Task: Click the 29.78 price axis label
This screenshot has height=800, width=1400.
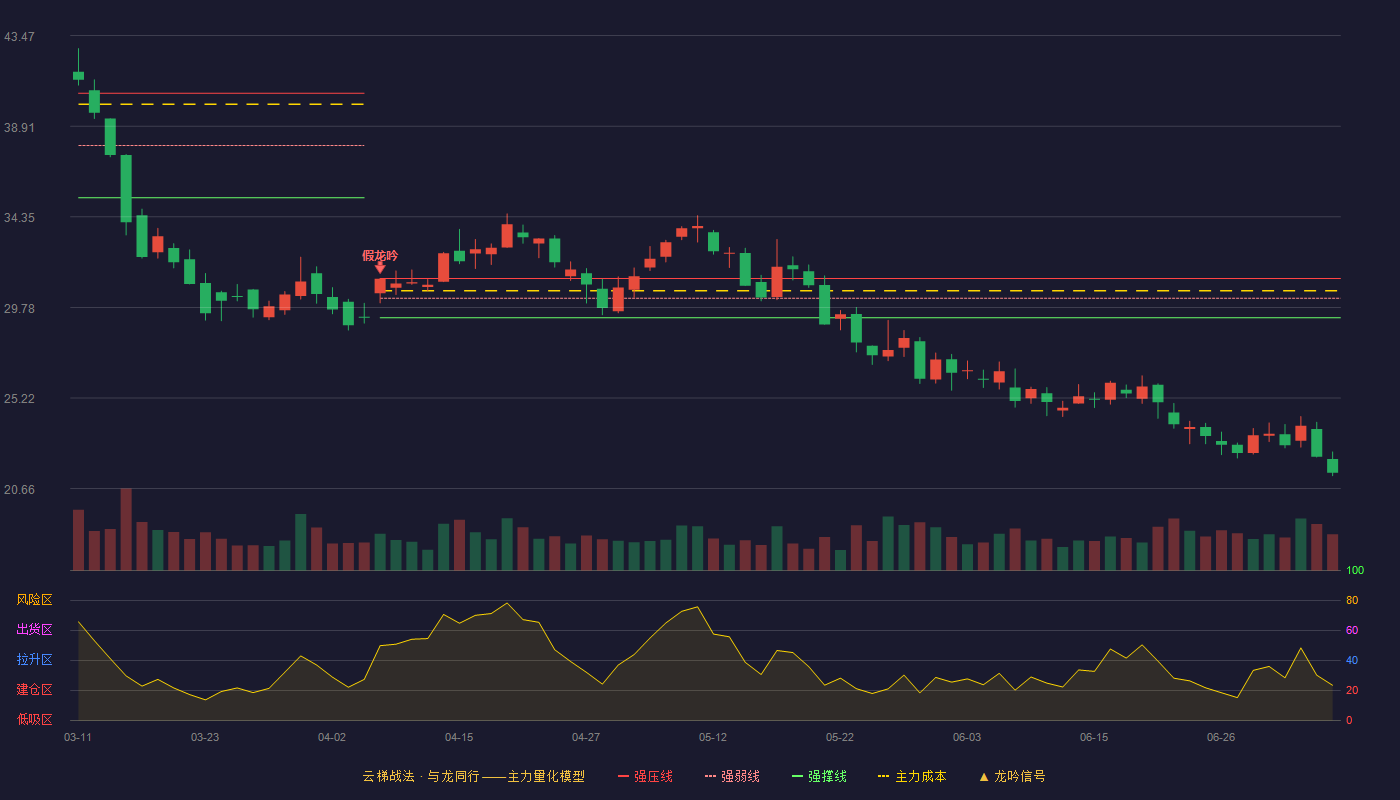Action: tap(19, 309)
